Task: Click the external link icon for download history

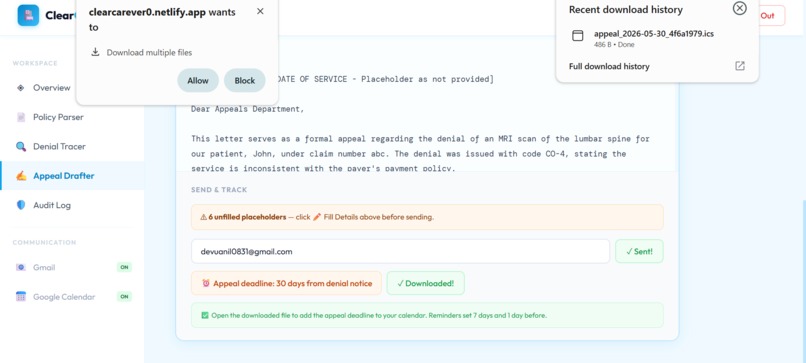Action: pos(740,66)
